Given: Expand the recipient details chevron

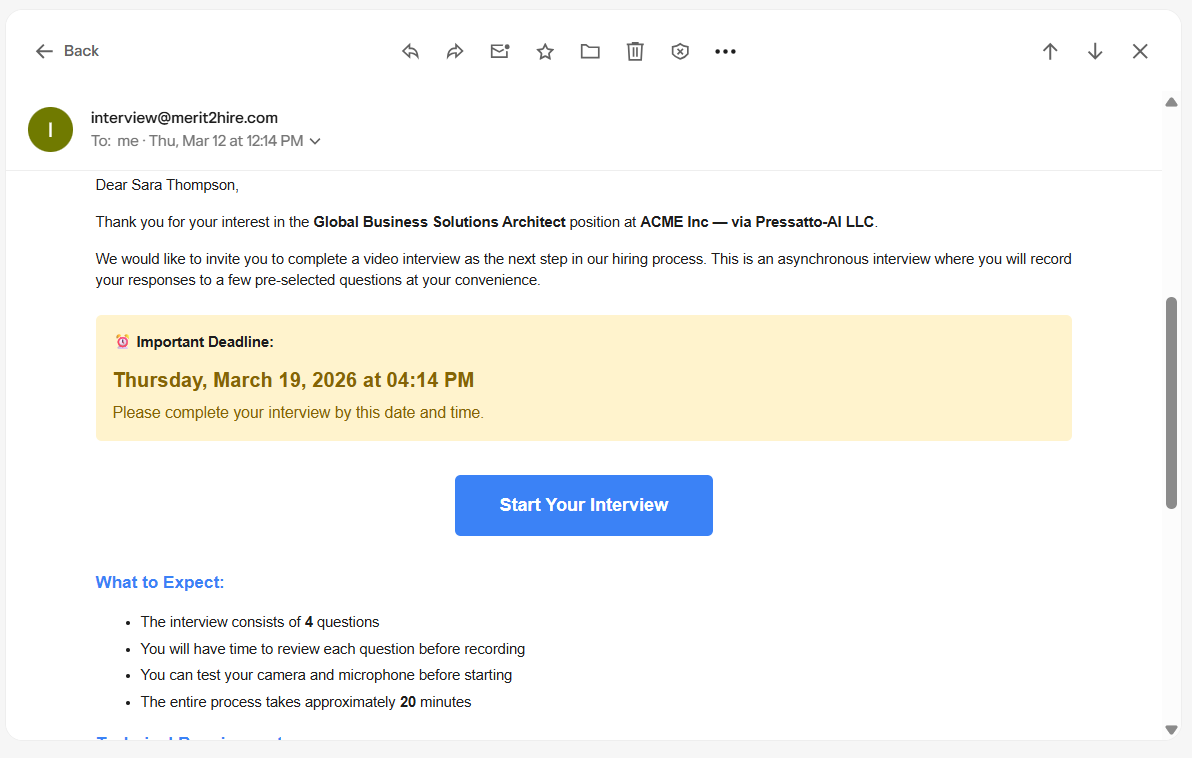Looking at the screenshot, I should tap(316, 141).
